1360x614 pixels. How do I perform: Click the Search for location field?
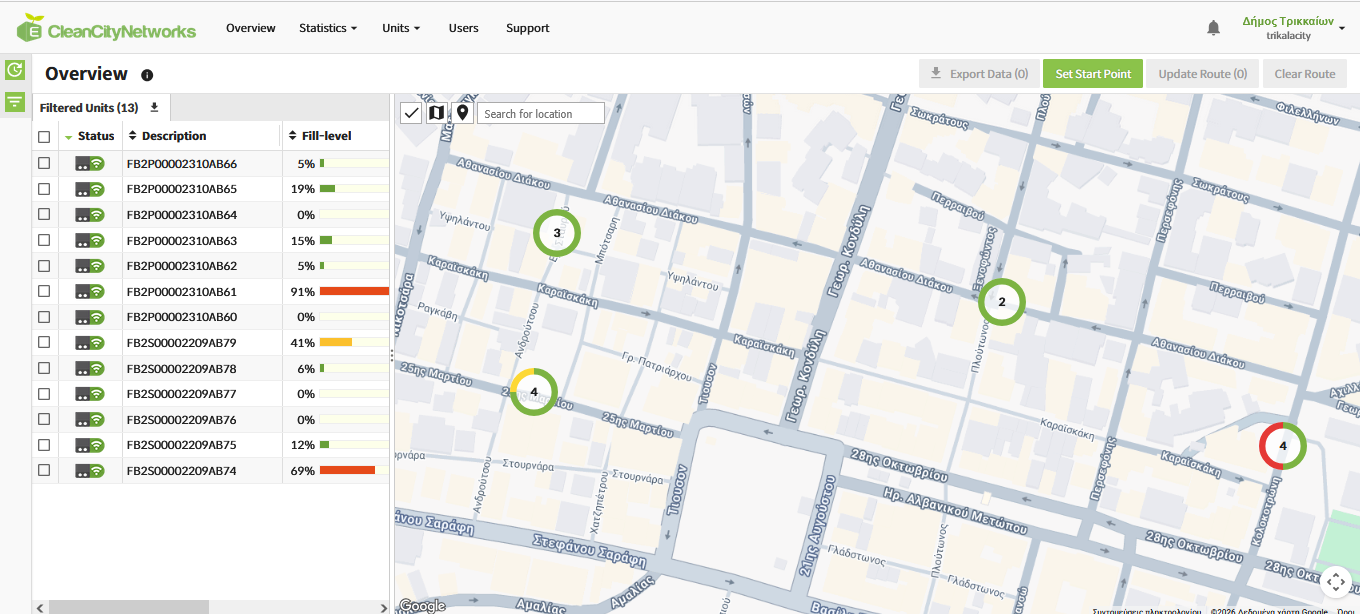coord(540,114)
